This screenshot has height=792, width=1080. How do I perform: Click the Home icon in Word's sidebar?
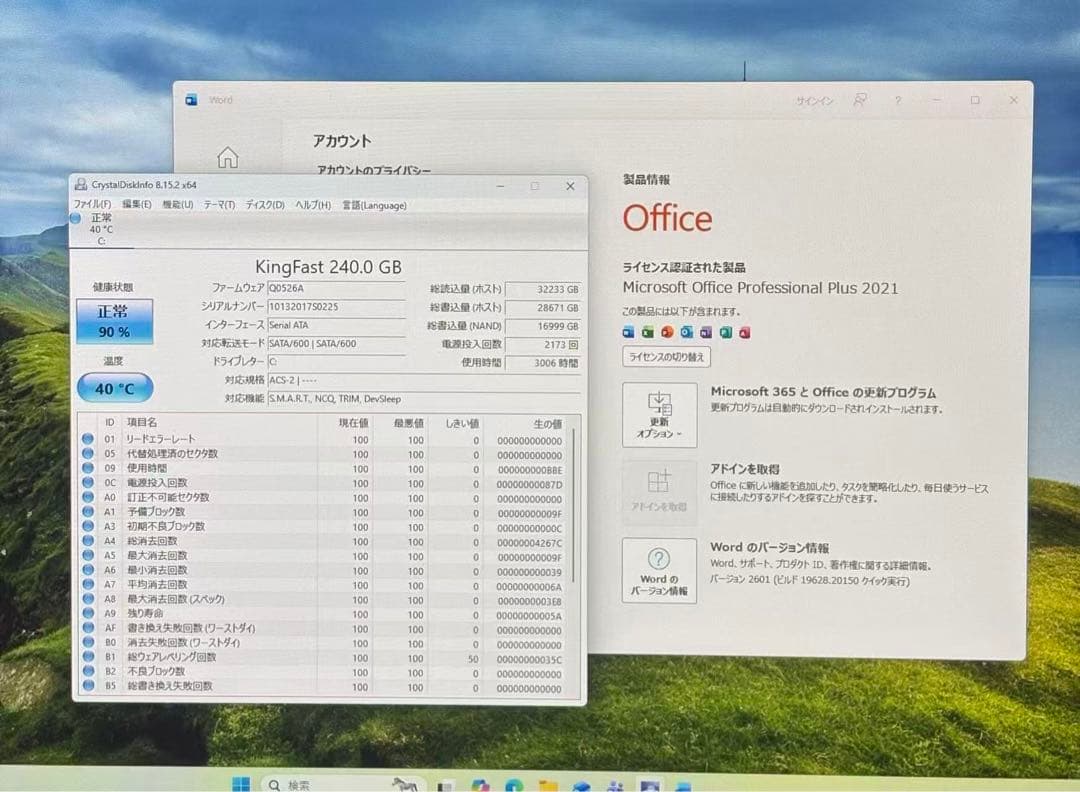pyautogui.click(x=228, y=157)
